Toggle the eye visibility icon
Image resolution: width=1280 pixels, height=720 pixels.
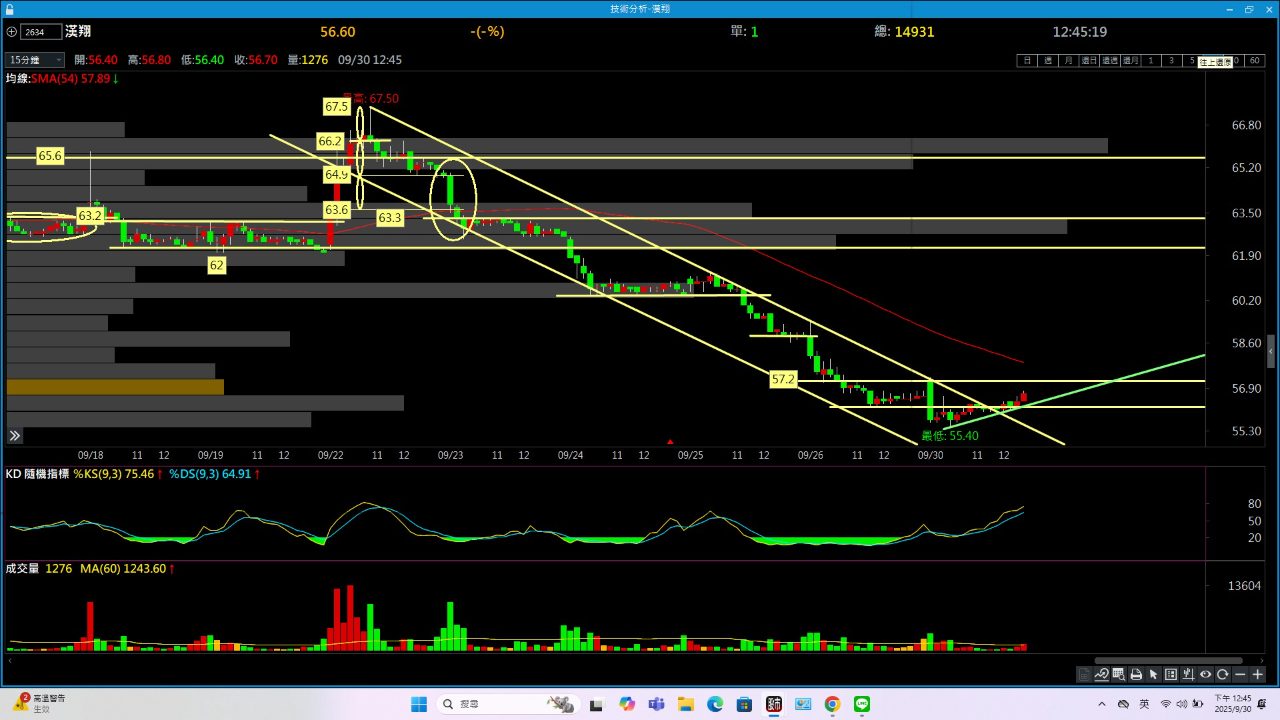(1205, 675)
